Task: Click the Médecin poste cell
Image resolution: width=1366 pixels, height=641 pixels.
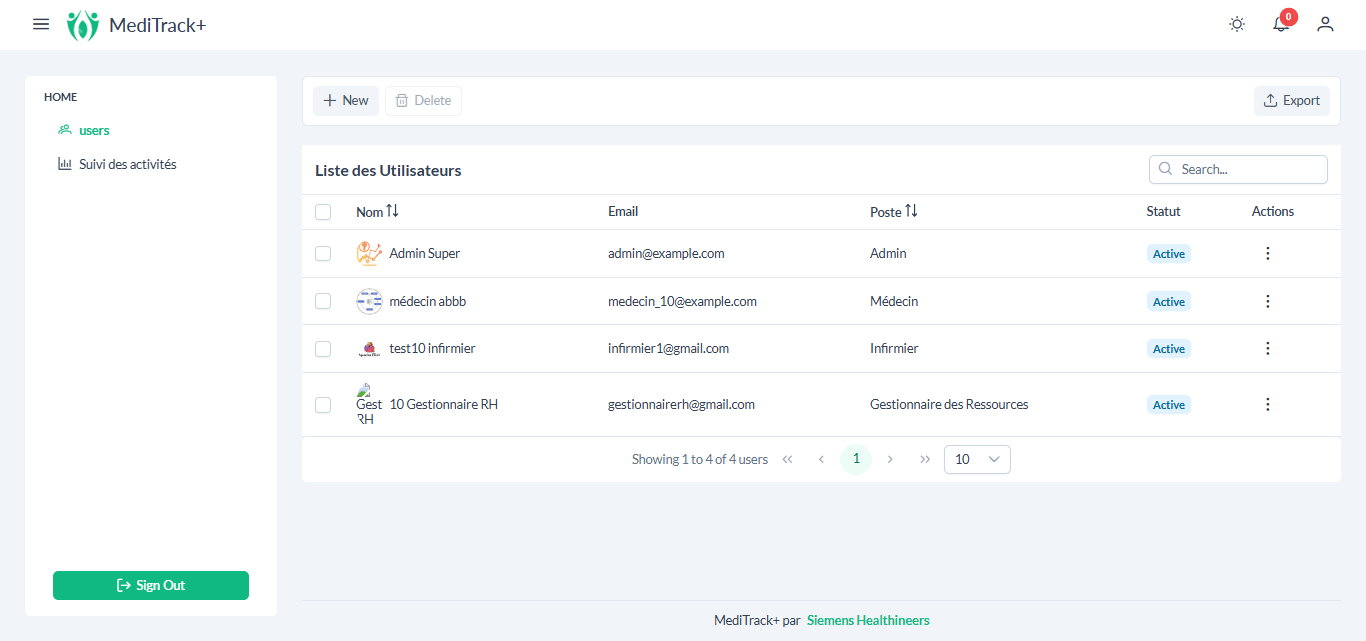Action: point(894,301)
